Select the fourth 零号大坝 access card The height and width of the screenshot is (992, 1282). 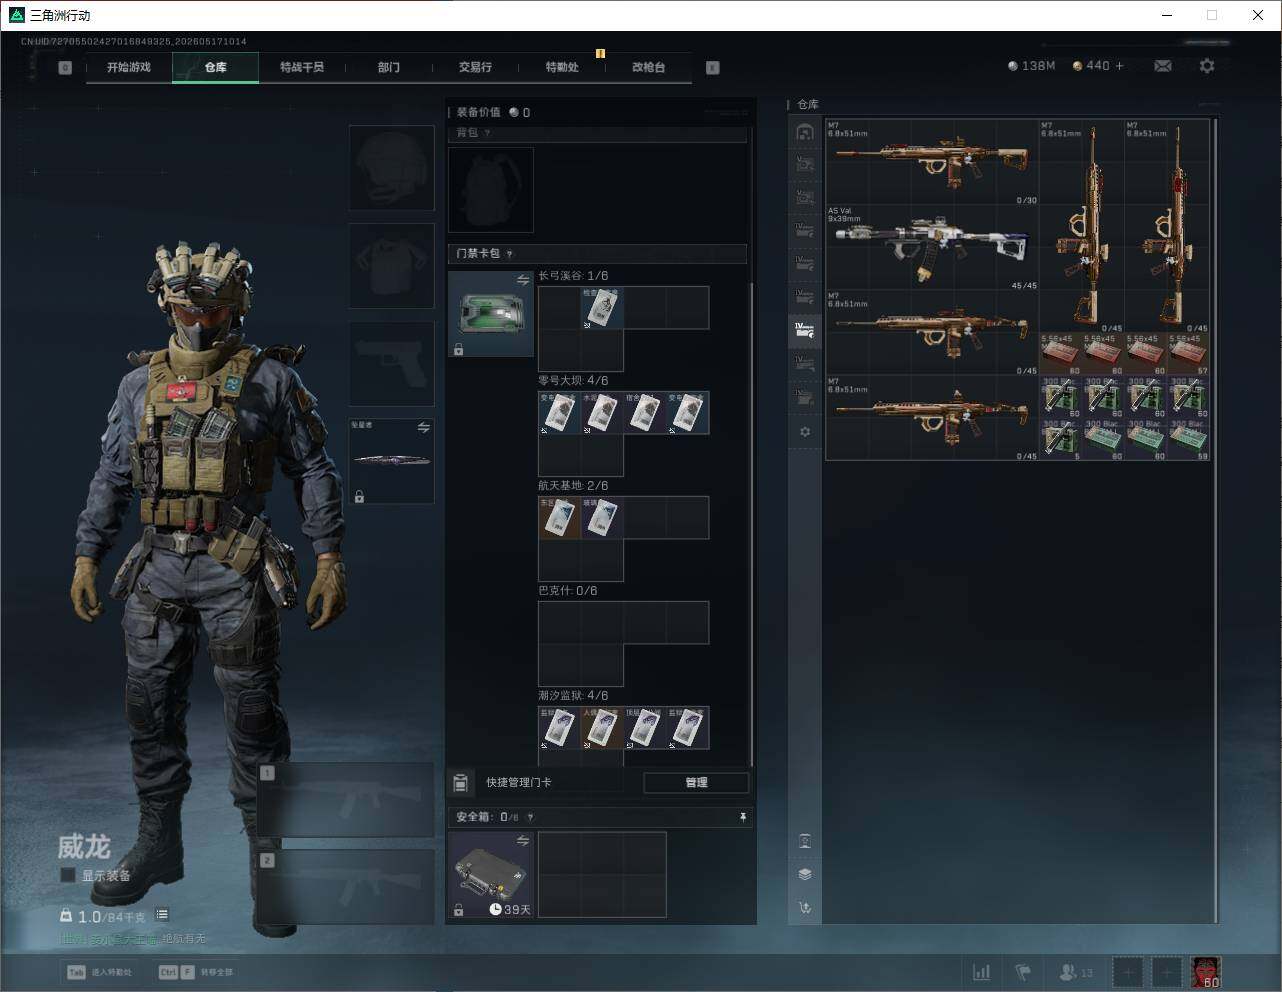(688, 413)
